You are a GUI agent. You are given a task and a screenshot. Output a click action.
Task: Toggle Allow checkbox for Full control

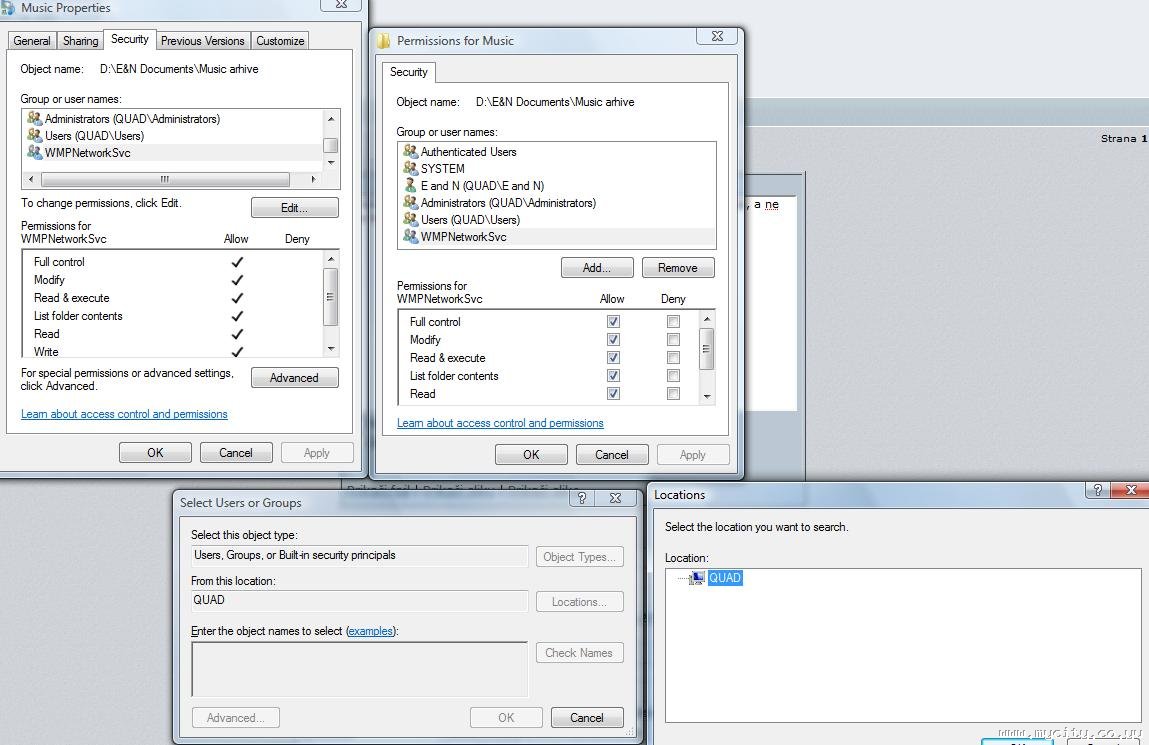click(x=613, y=321)
